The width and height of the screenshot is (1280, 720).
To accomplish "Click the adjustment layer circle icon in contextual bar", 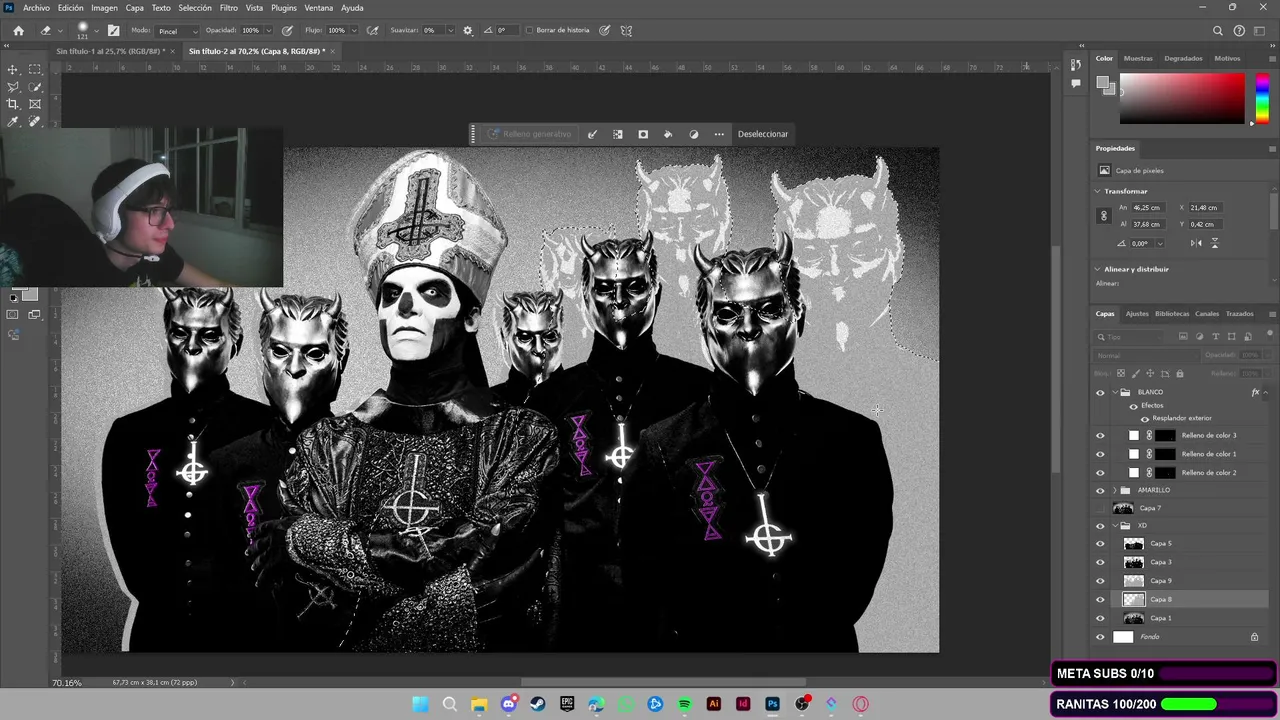I will pyautogui.click(x=694, y=134).
